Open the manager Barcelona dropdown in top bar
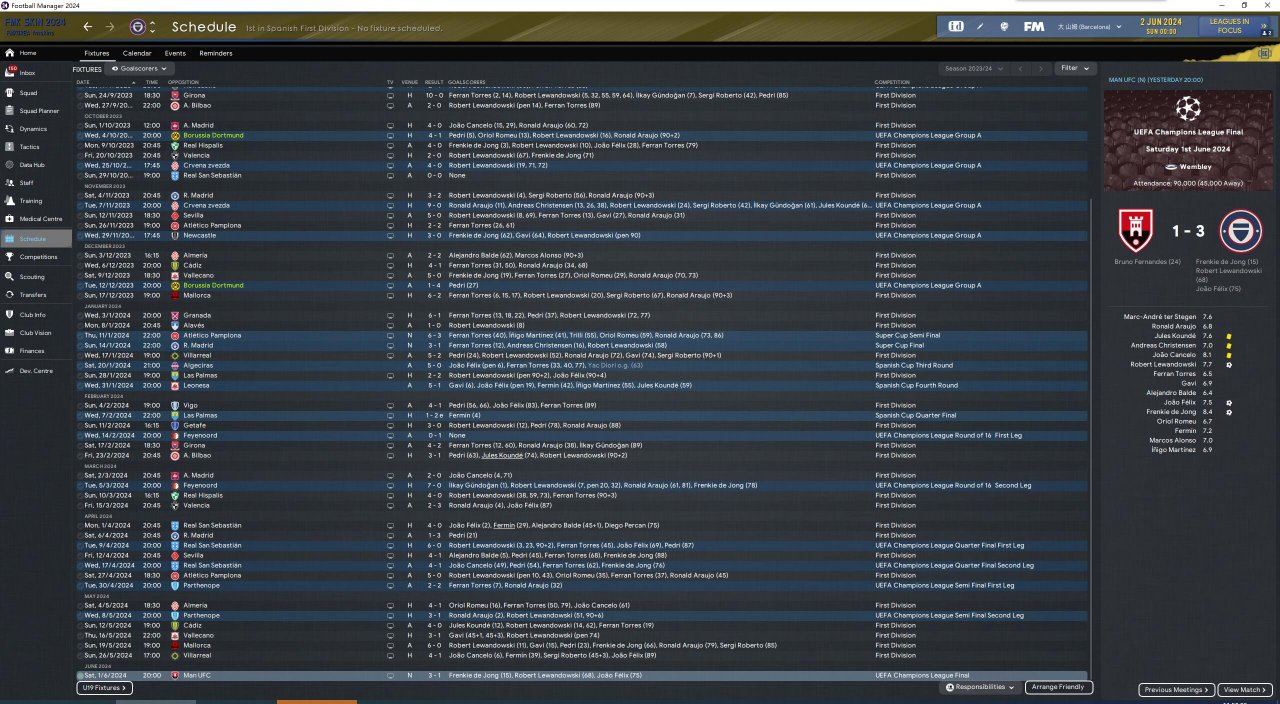The image size is (1280, 704). [x=1089, y=26]
